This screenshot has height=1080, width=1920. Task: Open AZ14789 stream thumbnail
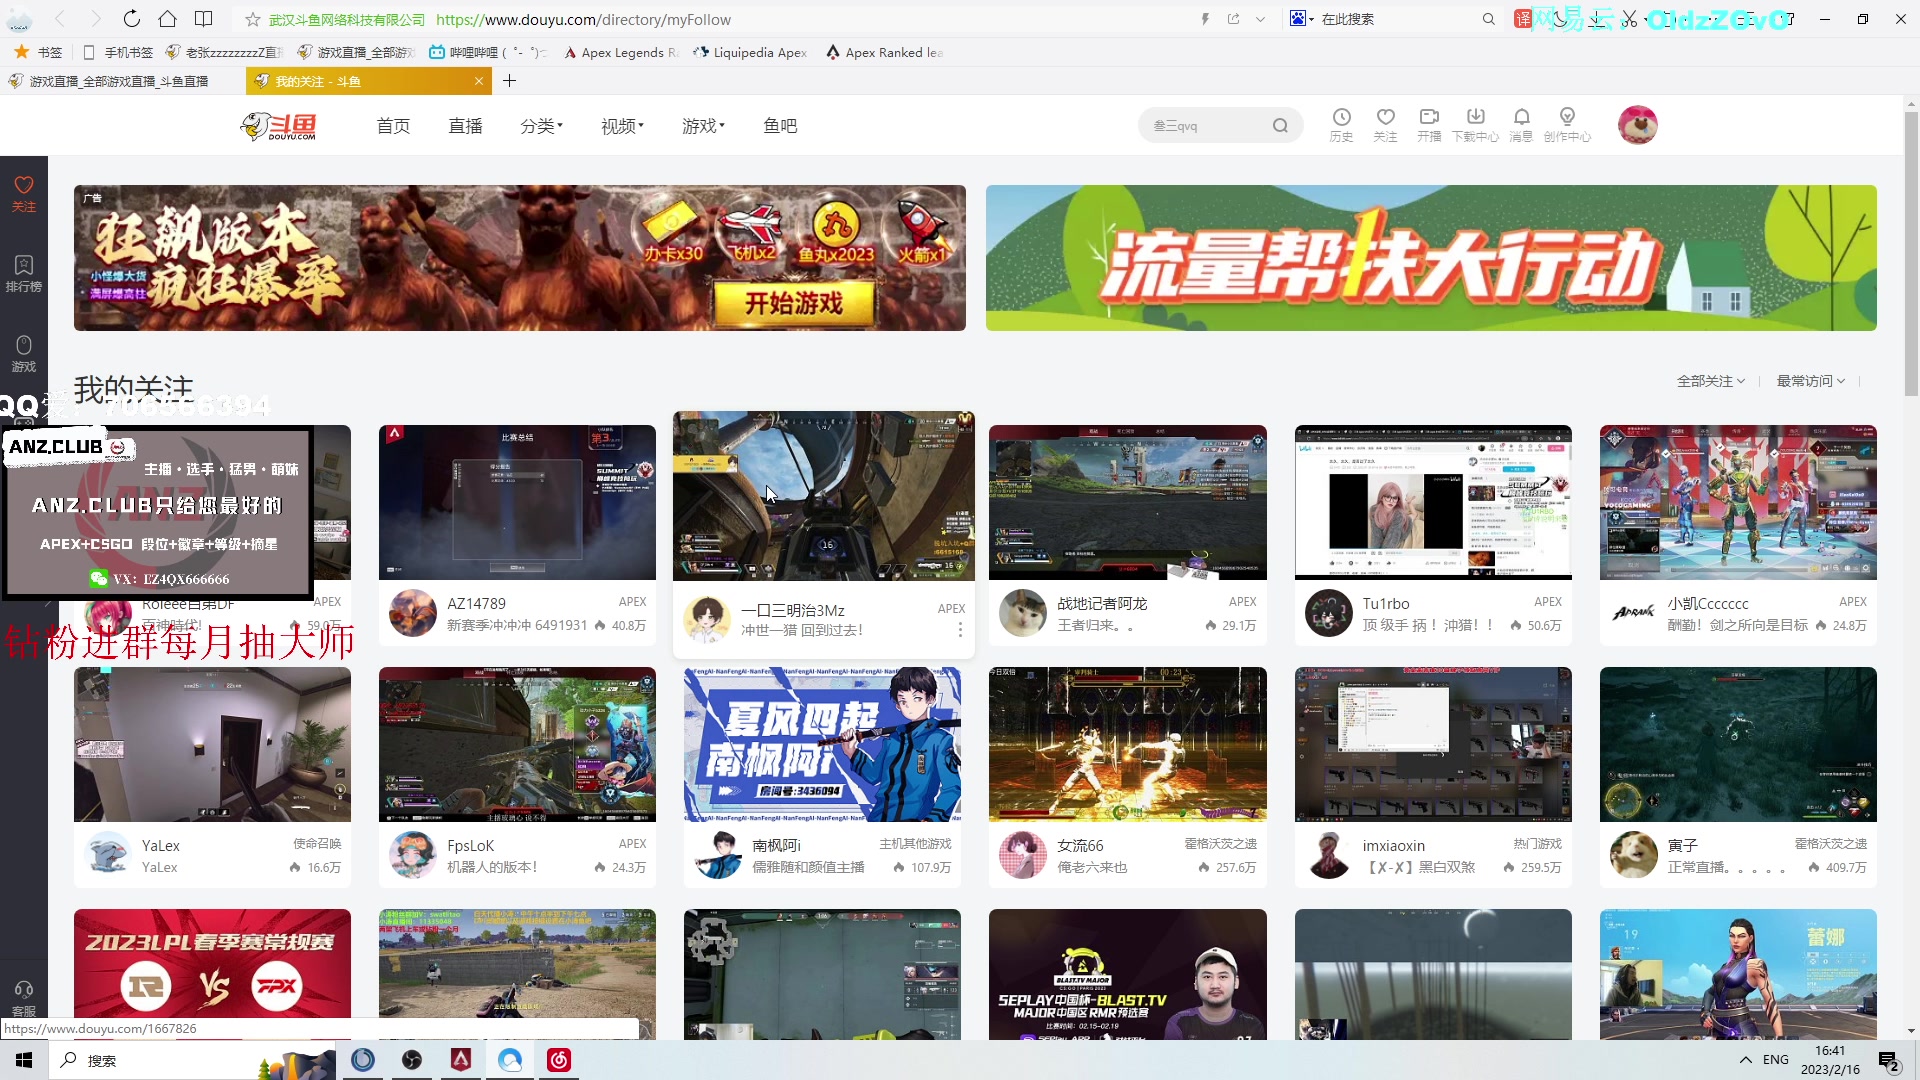click(x=517, y=502)
